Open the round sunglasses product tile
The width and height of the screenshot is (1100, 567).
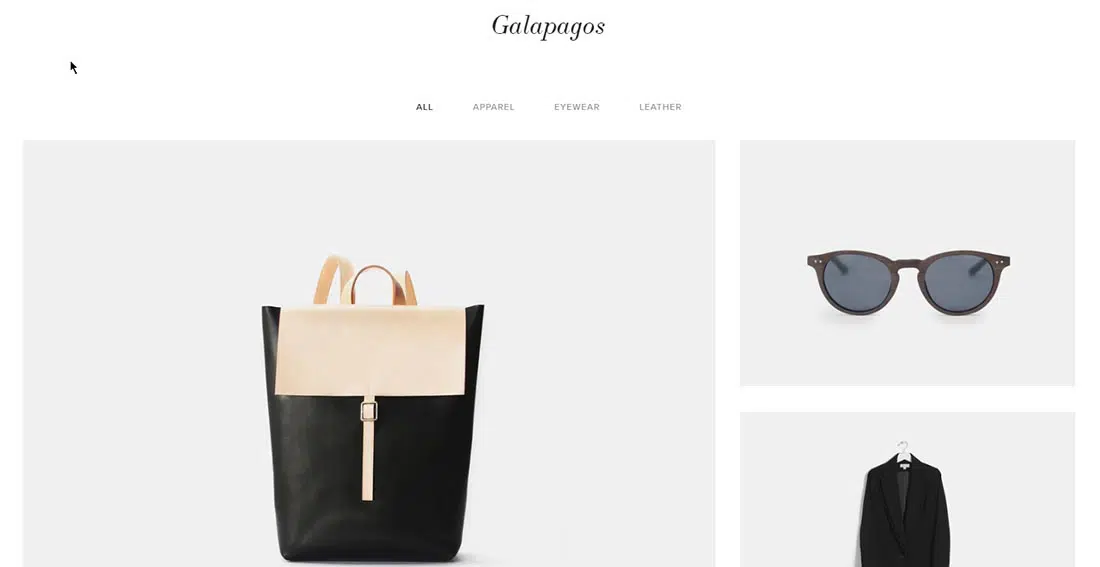(907, 262)
